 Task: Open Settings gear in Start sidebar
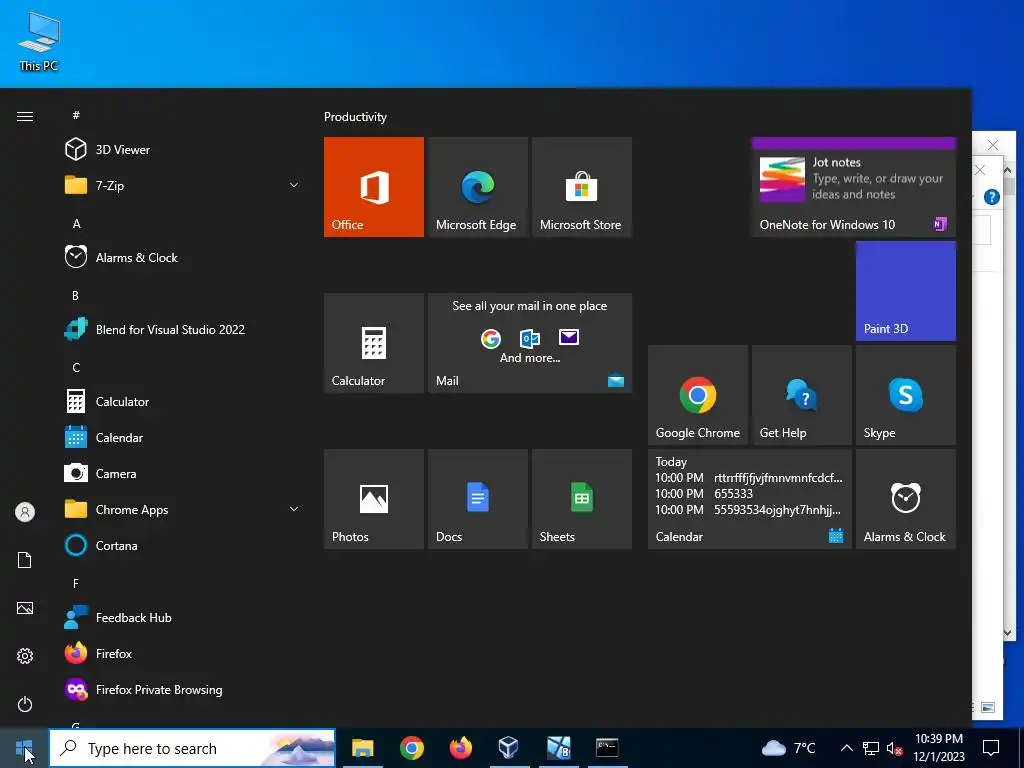25,656
